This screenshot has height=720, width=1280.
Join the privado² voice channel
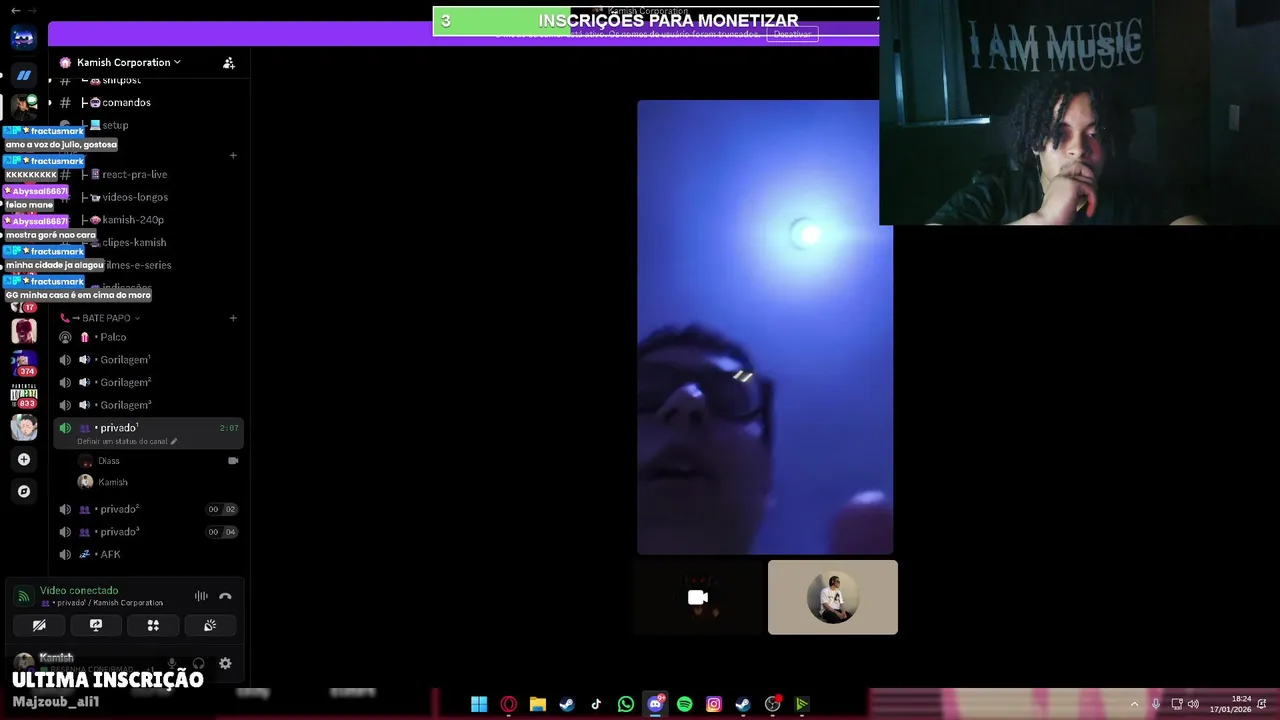[x=146, y=509]
